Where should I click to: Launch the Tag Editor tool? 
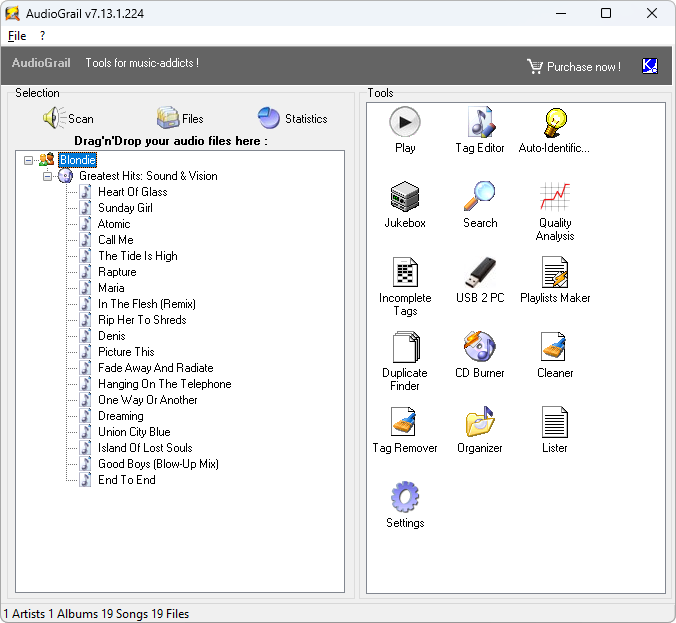pos(480,130)
